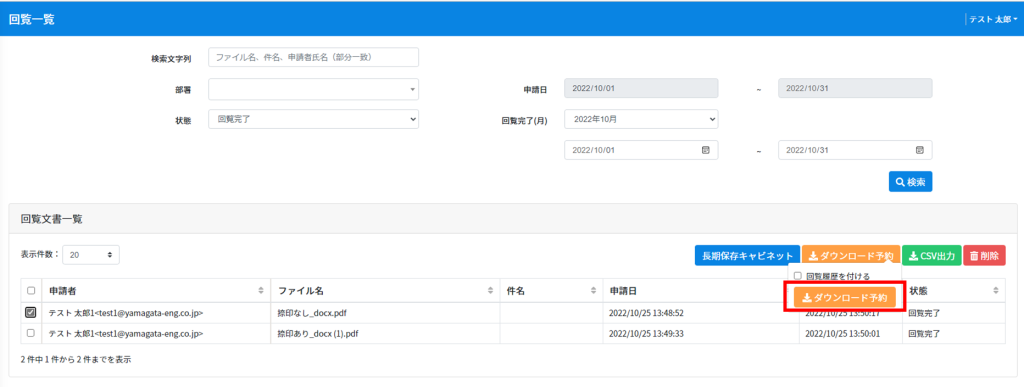Click the disabled 申請日 start field 2022/10/01
1024x387 pixels.
641,89
